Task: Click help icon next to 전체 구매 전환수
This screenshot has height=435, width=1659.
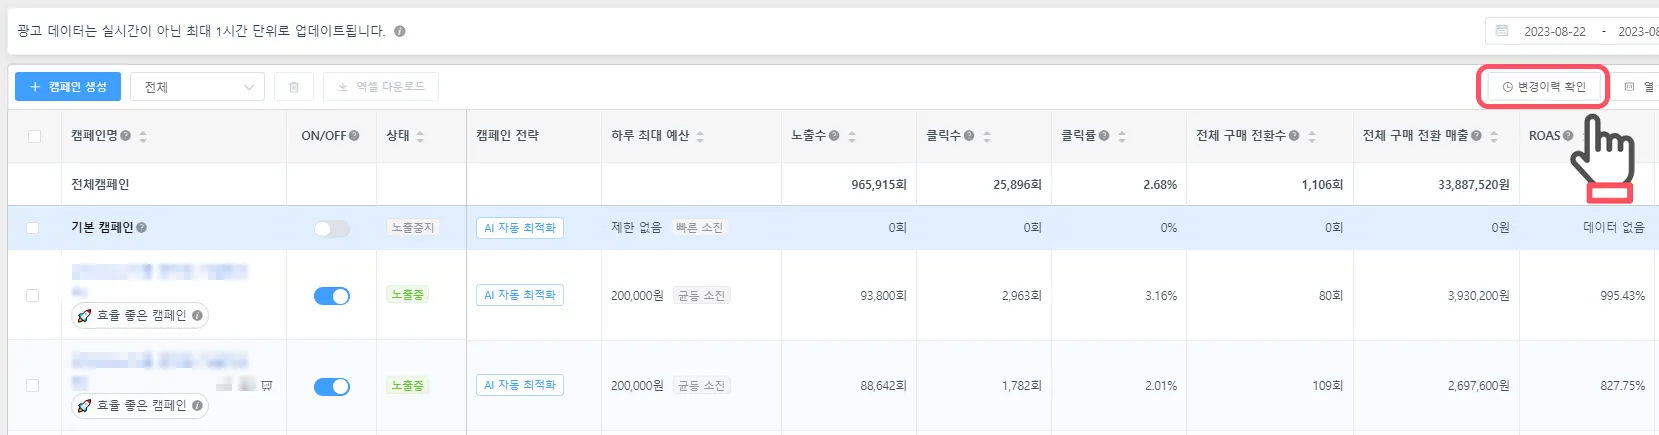Action: pyautogui.click(x=1294, y=136)
